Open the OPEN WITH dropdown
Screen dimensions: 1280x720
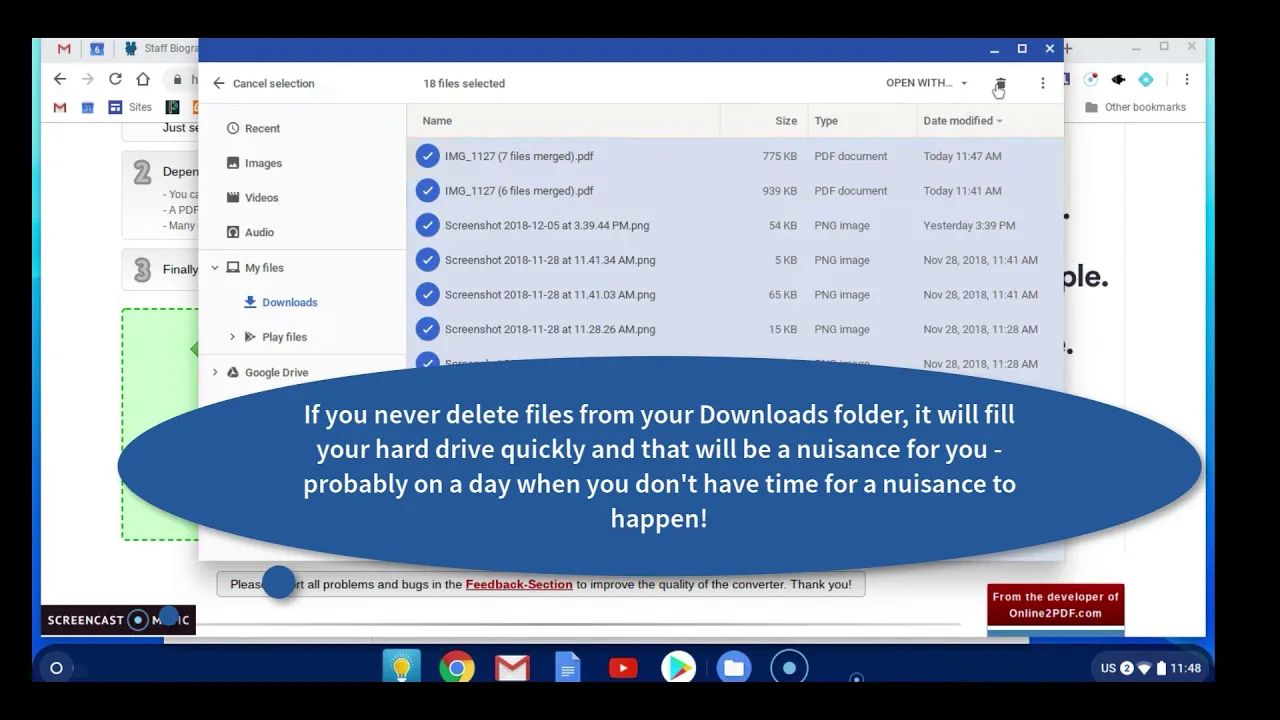click(926, 83)
